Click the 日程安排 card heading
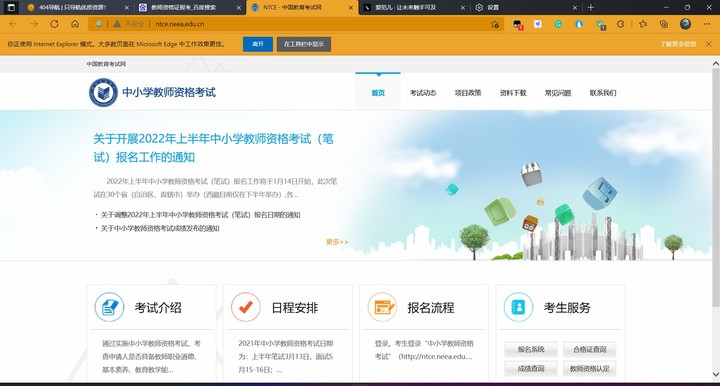The height and width of the screenshot is (386, 720). tap(294, 308)
